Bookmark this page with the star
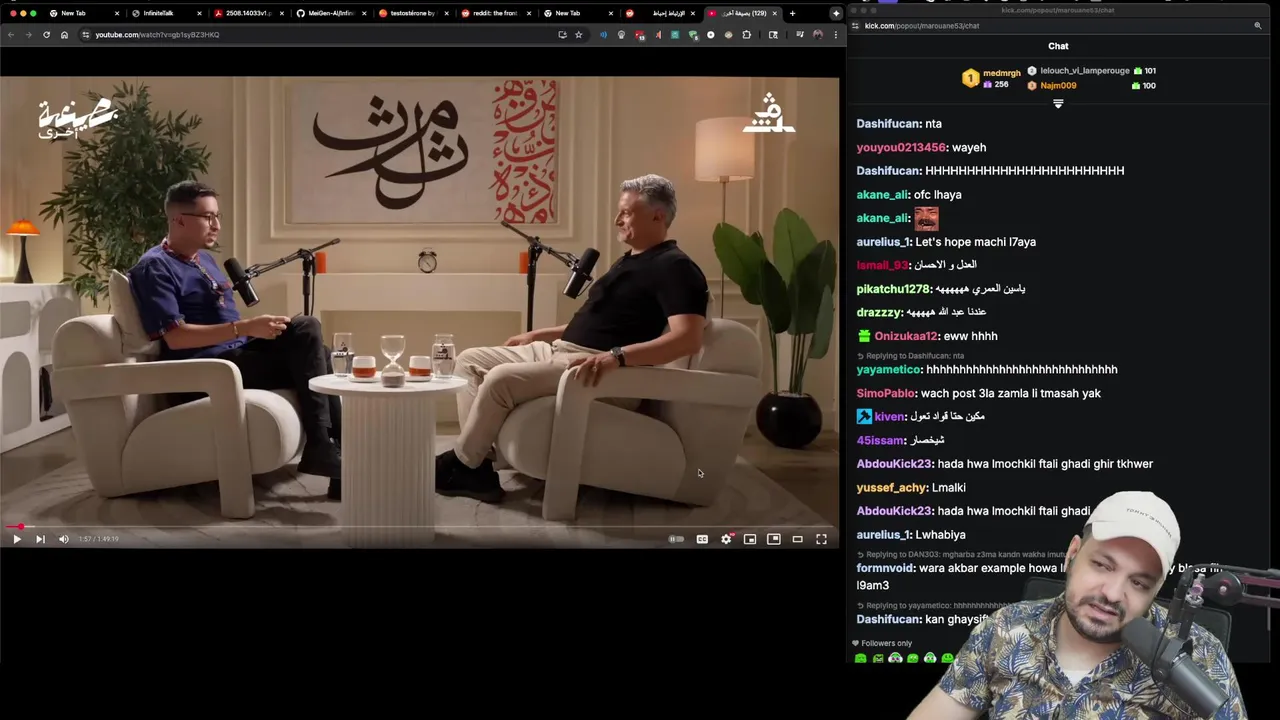The width and height of the screenshot is (1280, 720). (578, 35)
